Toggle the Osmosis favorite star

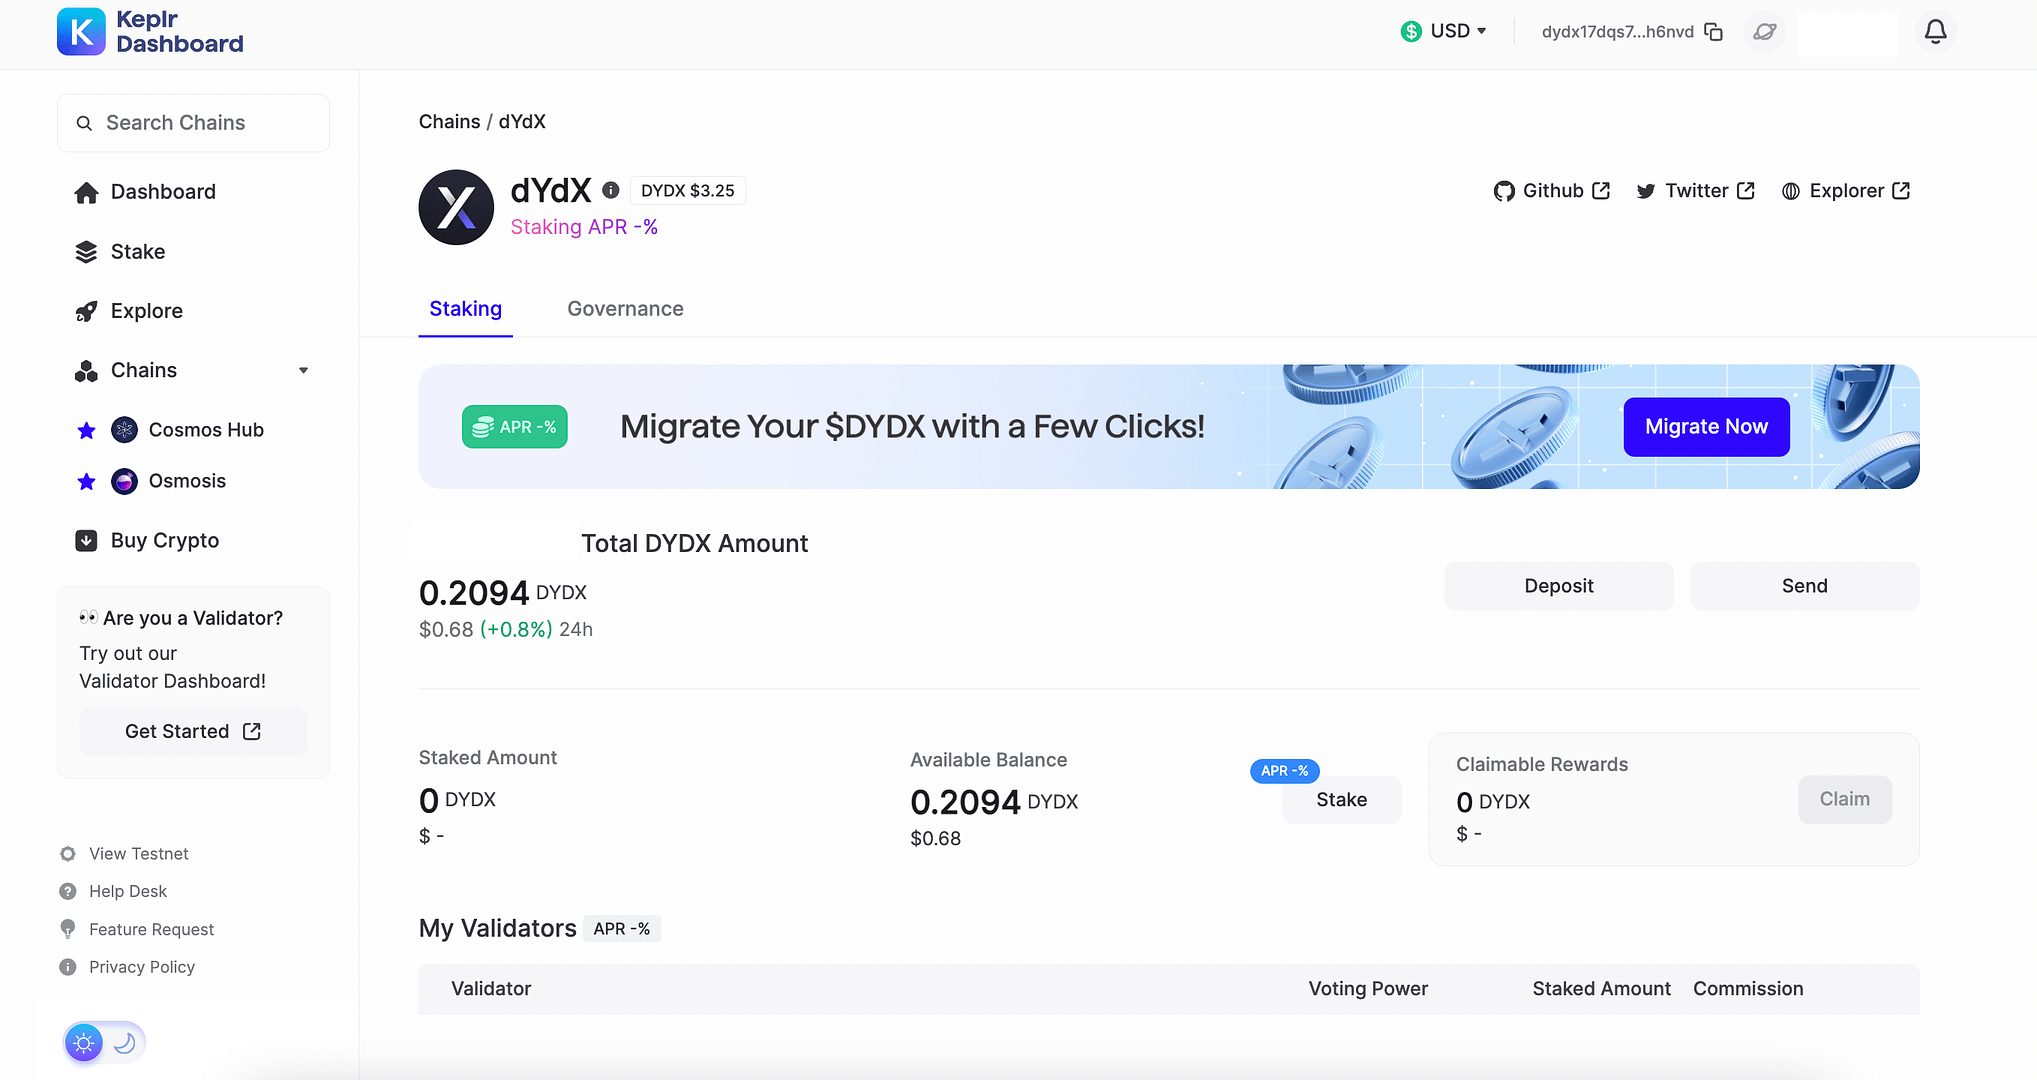pos(86,481)
